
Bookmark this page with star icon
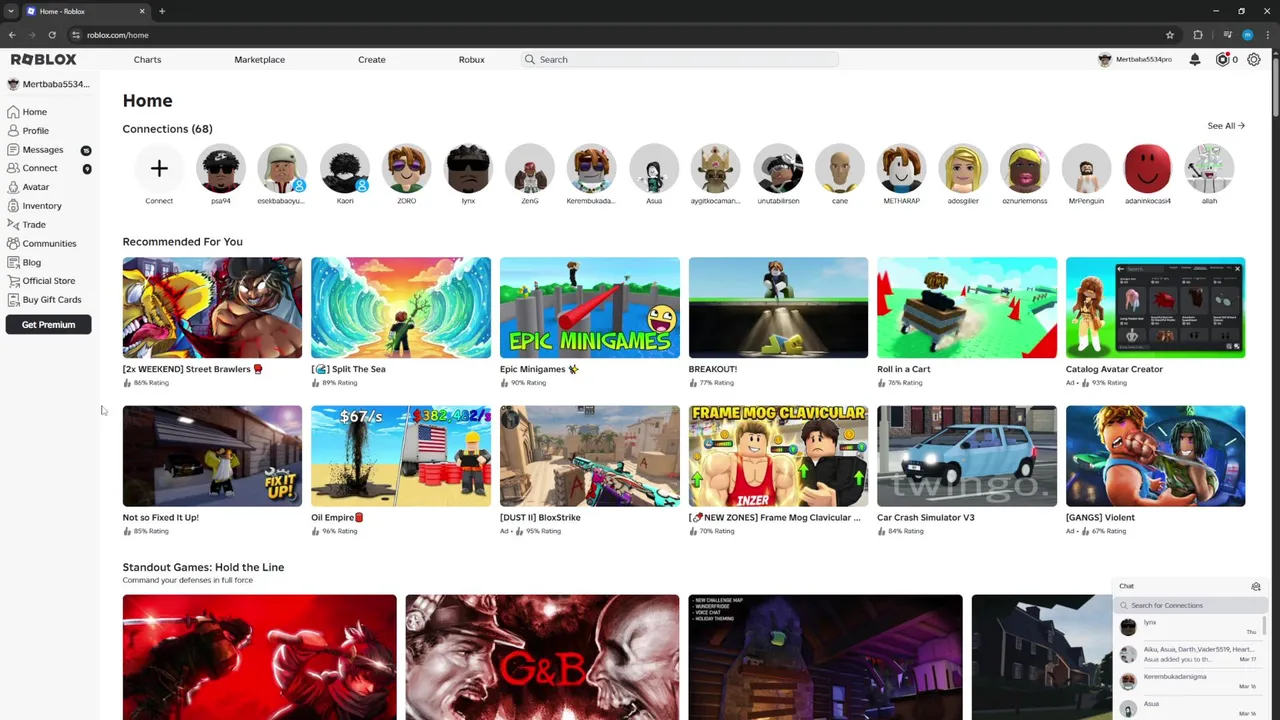point(1170,35)
